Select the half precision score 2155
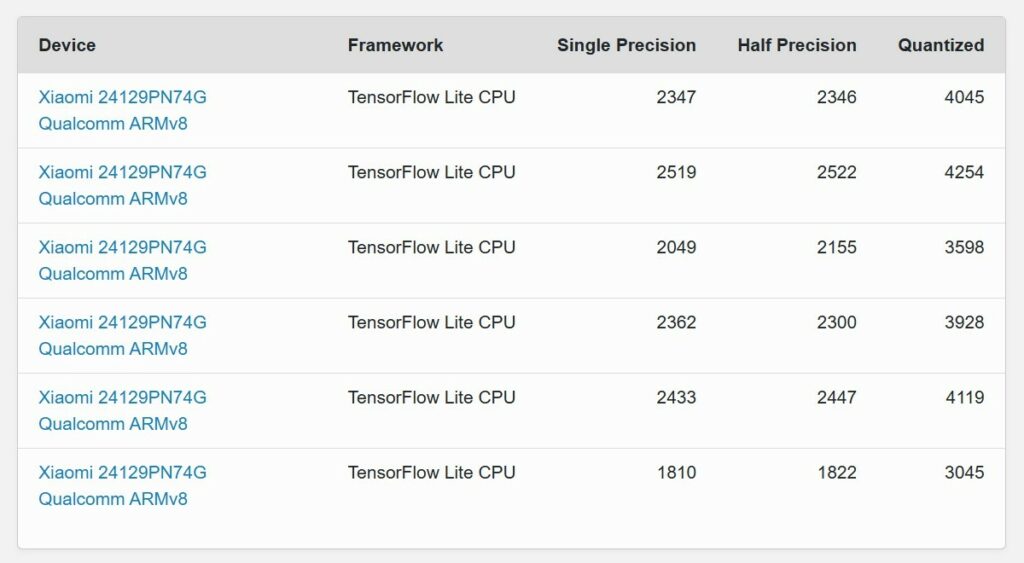This screenshot has width=1024, height=563. pyautogui.click(x=836, y=248)
